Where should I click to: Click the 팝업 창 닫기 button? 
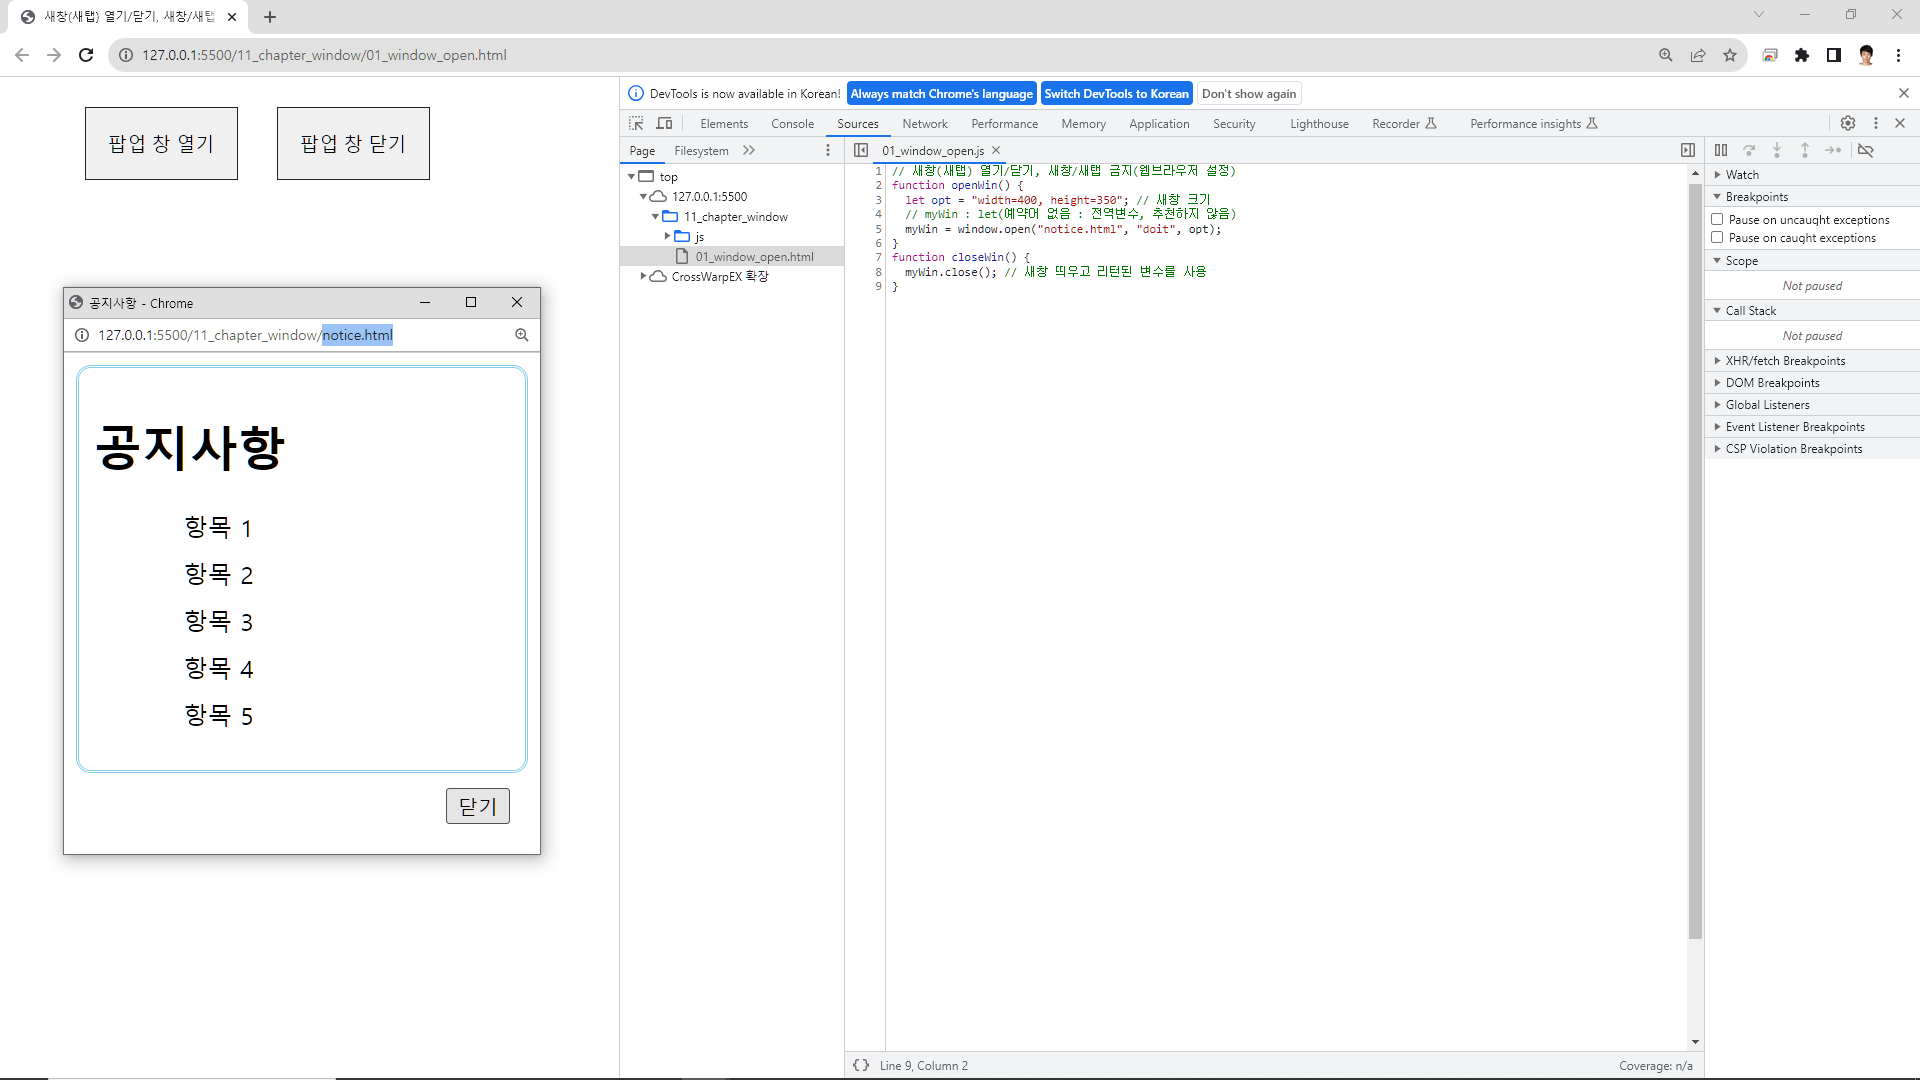pyautogui.click(x=353, y=144)
